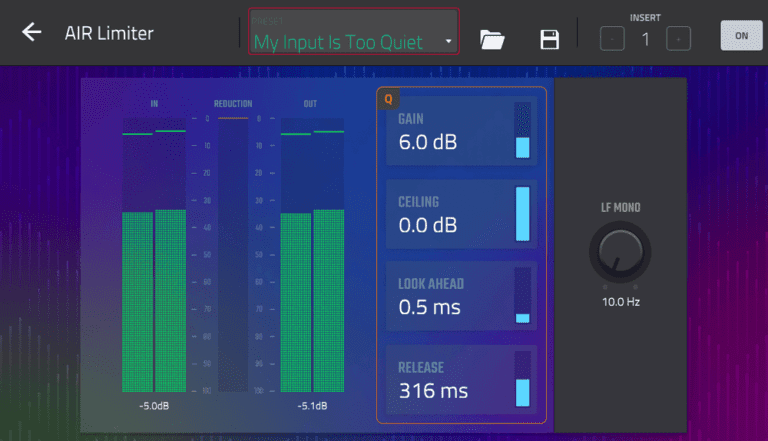Save preset with the floppy disk icon
Viewport: 768px width, 441px height.
pyautogui.click(x=549, y=39)
